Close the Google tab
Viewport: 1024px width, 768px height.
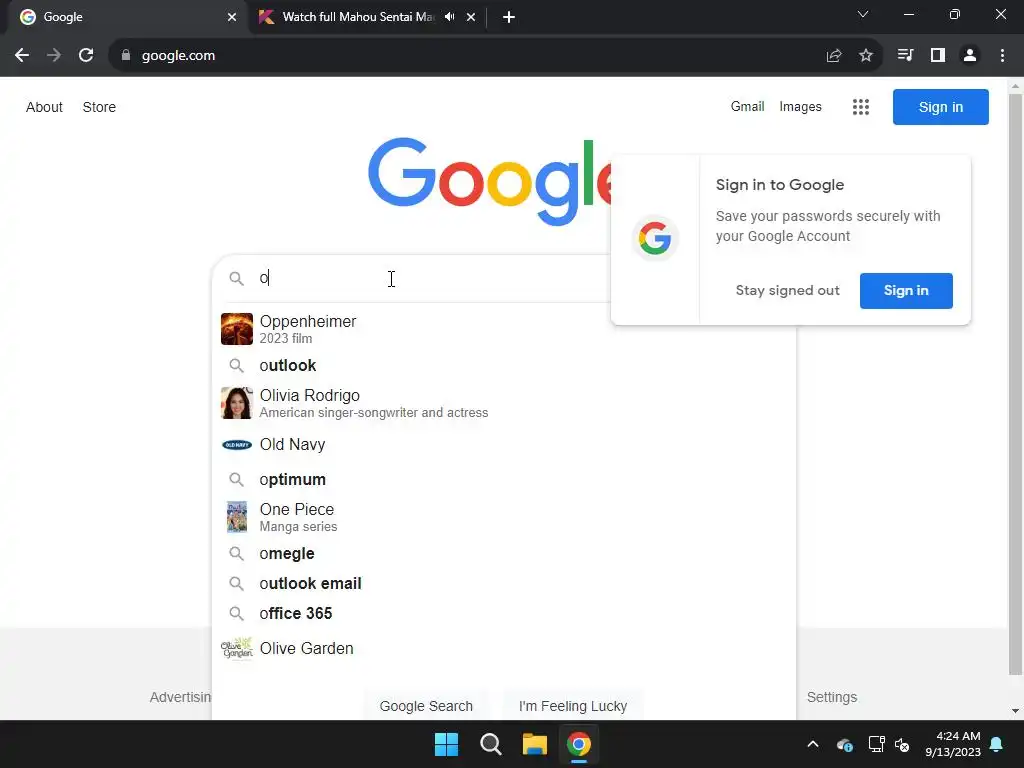(x=232, y=17)
